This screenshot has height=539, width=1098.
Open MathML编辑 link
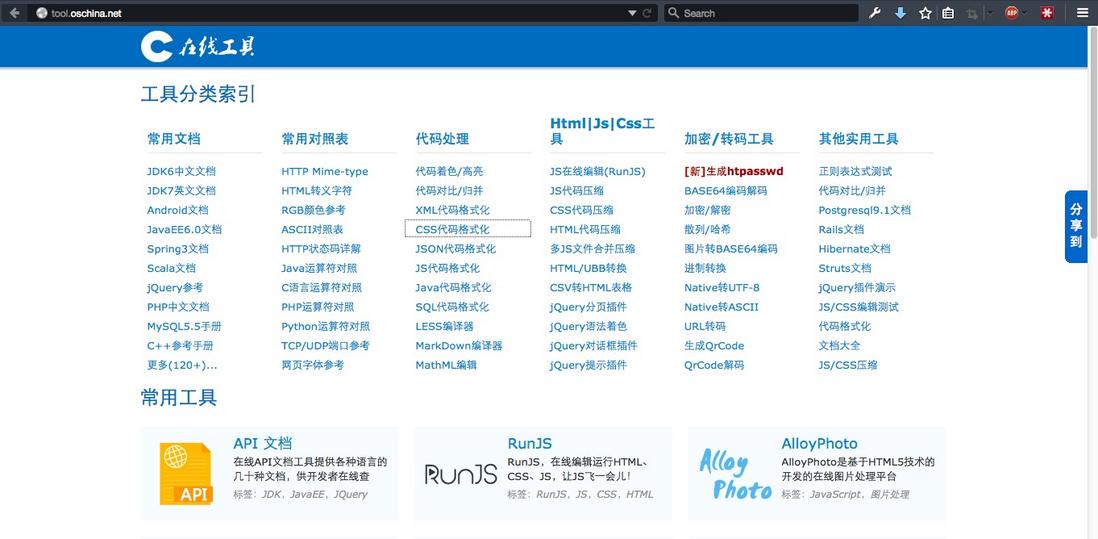tap(446, 365)
